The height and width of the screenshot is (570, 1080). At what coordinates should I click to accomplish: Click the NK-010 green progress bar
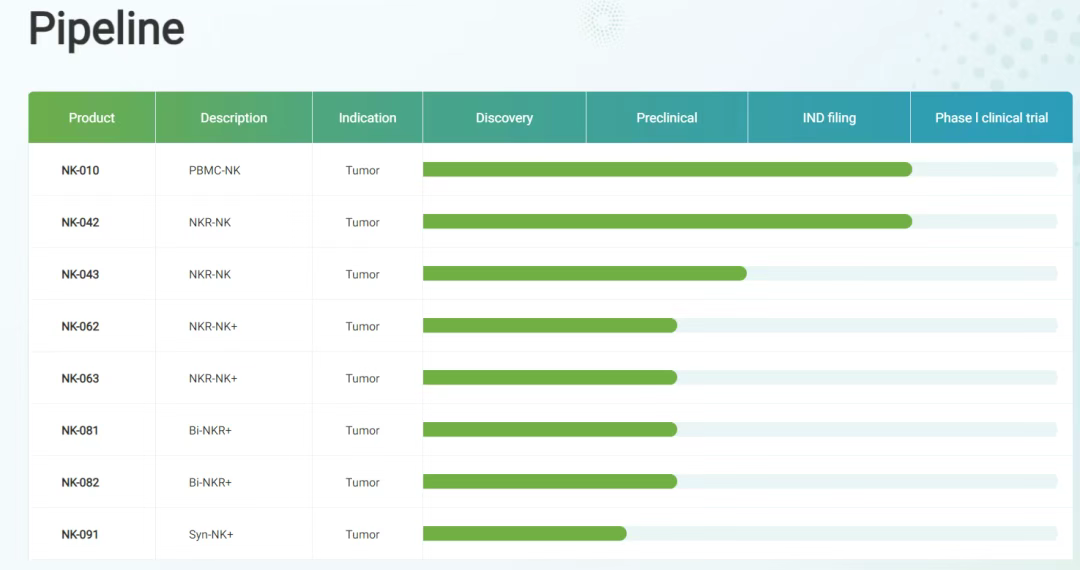coord(667,170)
